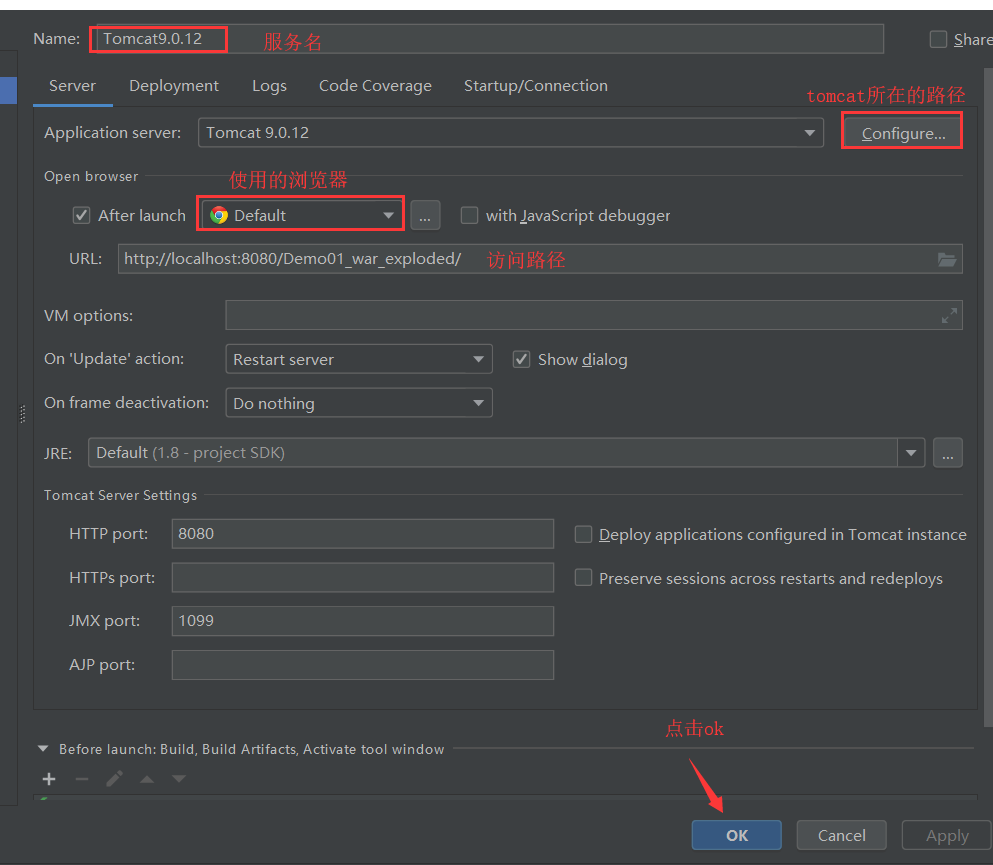Open the Application server dropdown

click(x=510, y=133)
